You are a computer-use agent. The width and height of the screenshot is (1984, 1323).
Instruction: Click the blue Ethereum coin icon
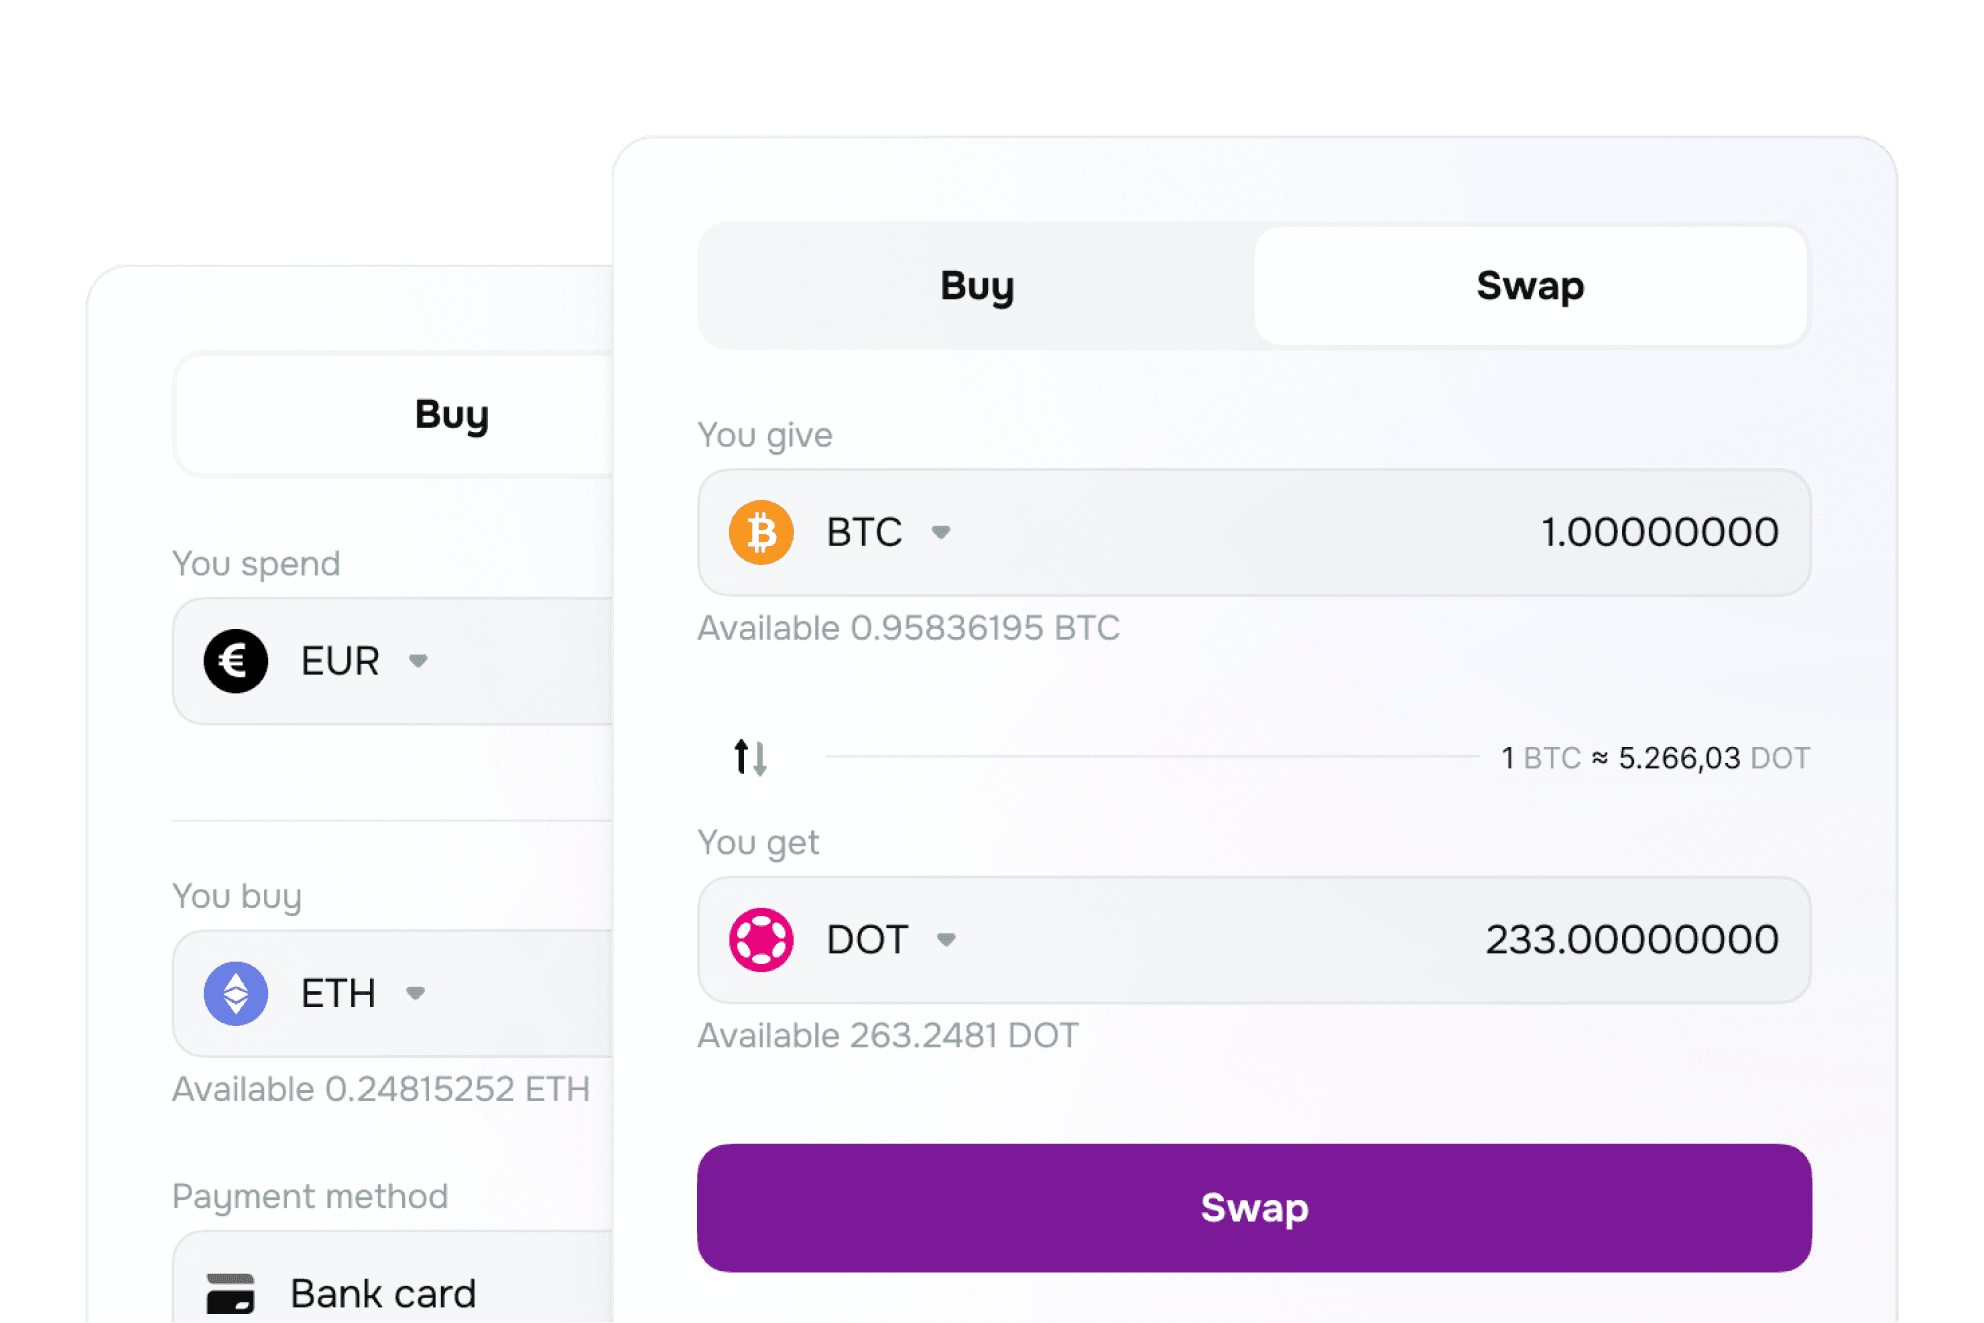236,993
